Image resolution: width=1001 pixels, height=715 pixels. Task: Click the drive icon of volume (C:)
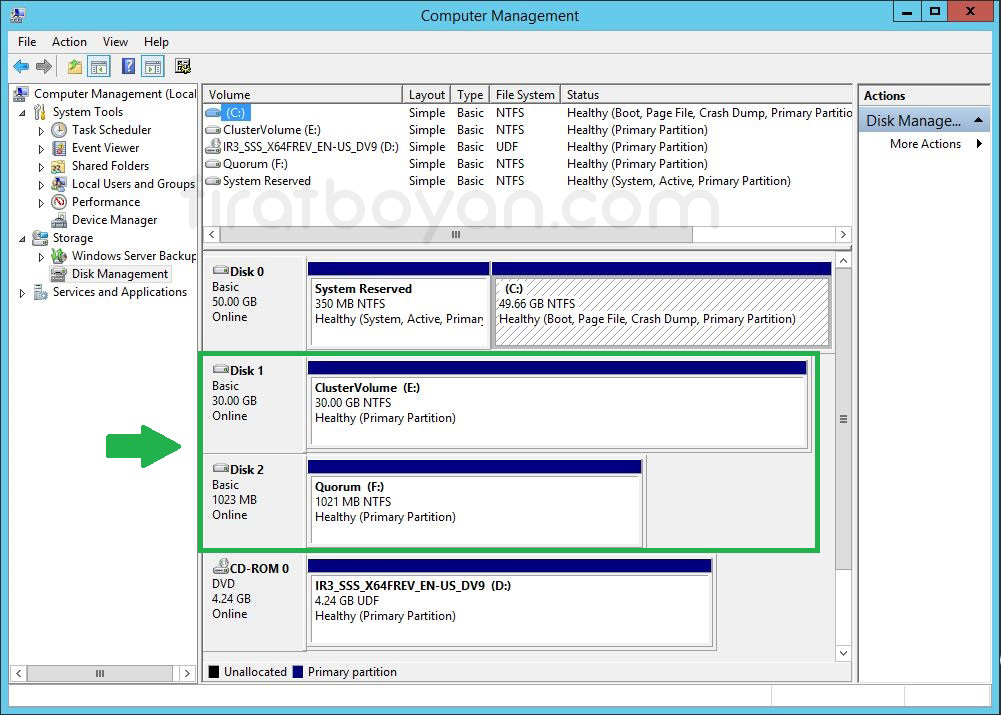[x=213, y=113]
